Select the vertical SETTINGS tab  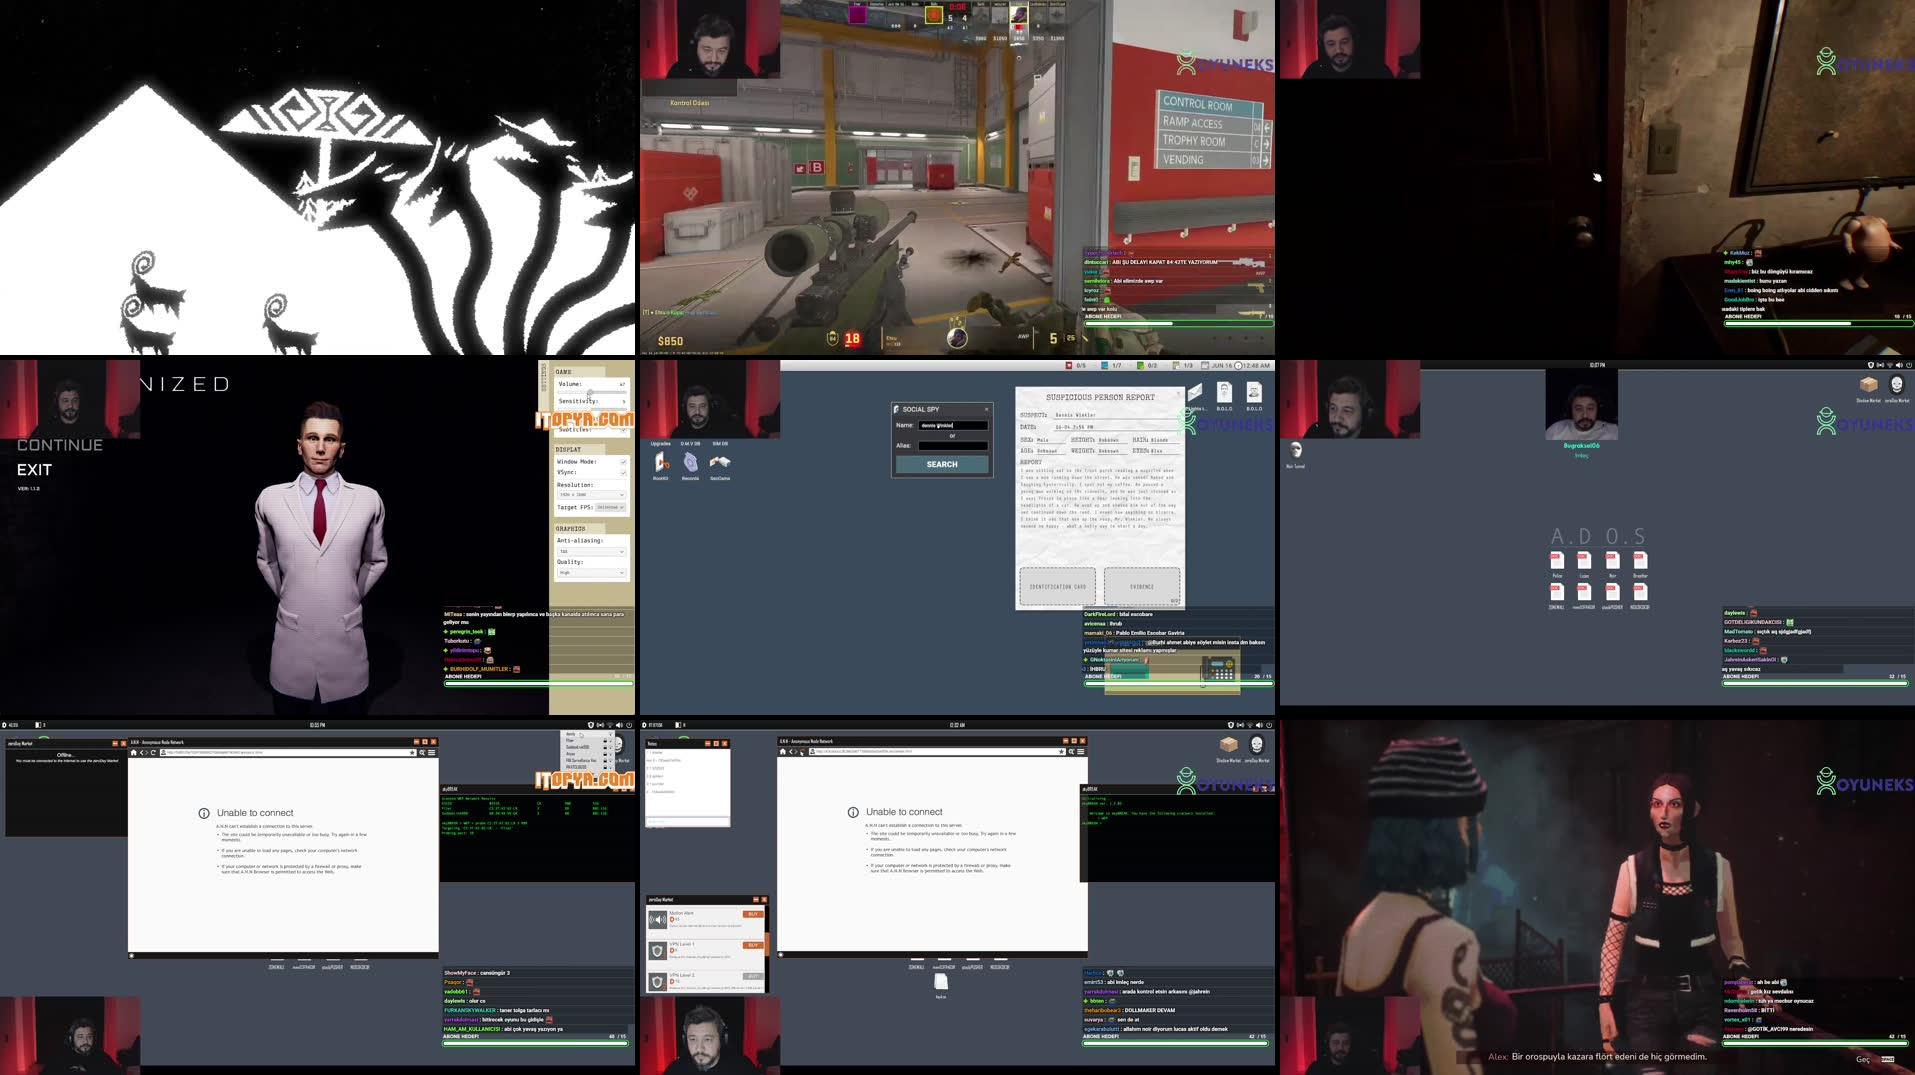point(544,378)
